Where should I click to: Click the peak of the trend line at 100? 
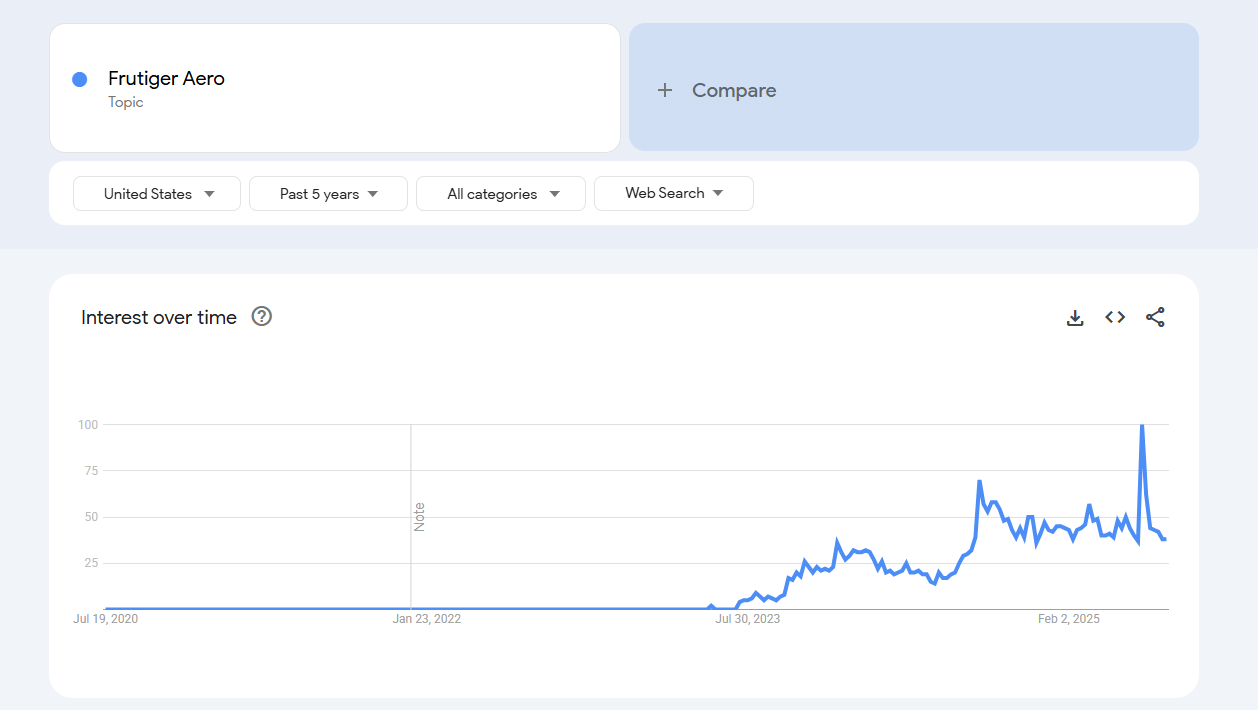click(1142, 426)
